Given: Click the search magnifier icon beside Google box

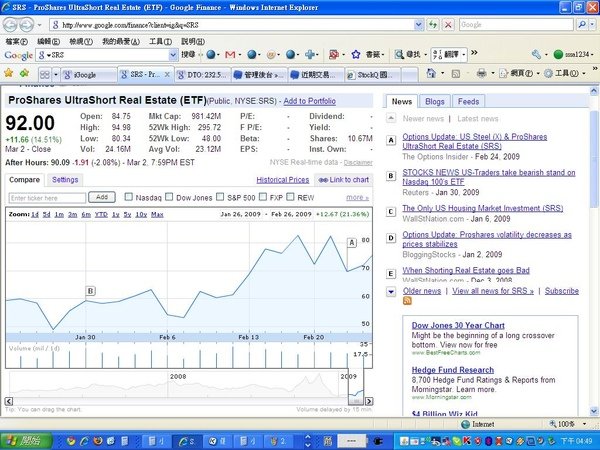Looking at the screenshot, I should (x=582, y=25).
